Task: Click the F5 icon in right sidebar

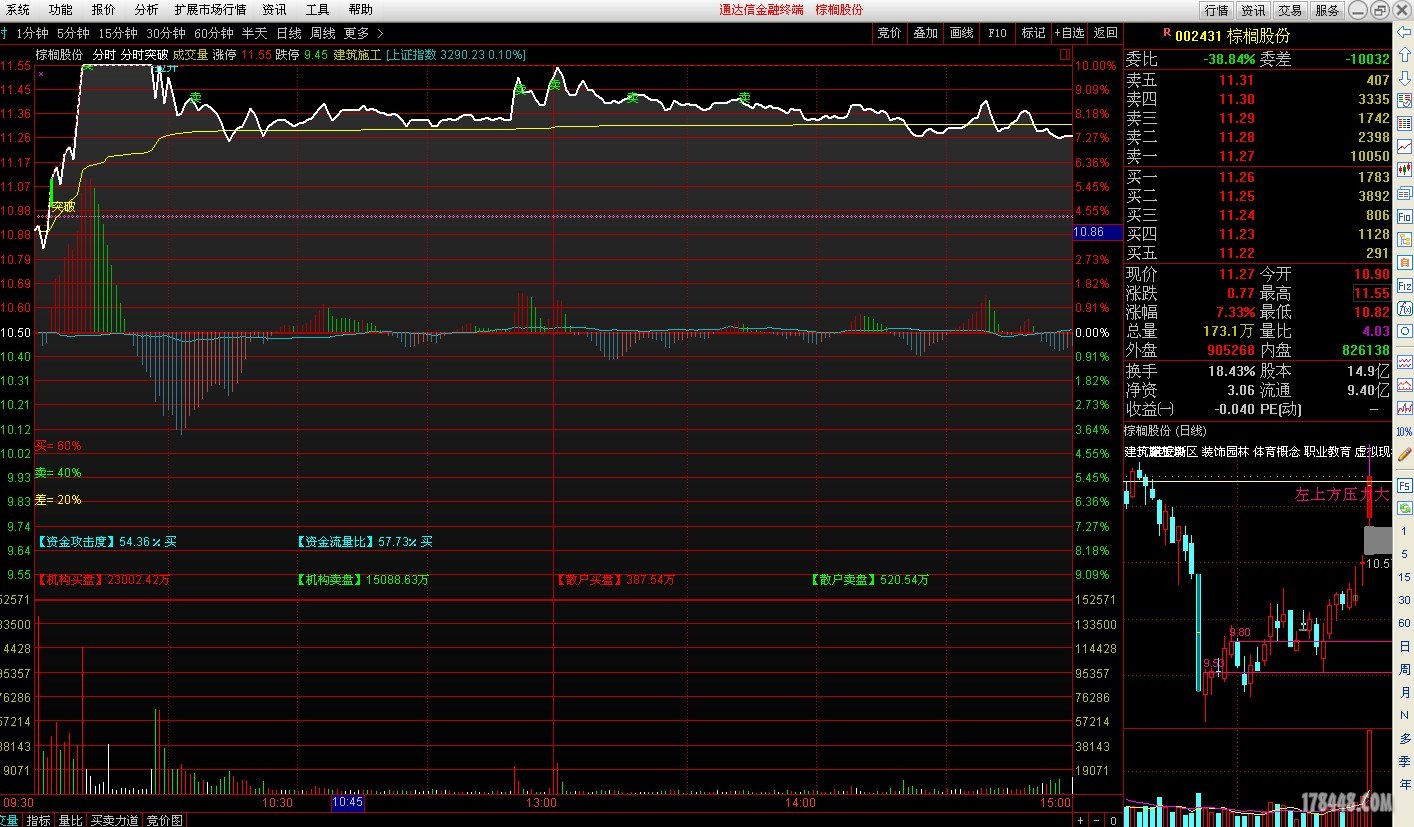Action: click(x=1405, y=484)
